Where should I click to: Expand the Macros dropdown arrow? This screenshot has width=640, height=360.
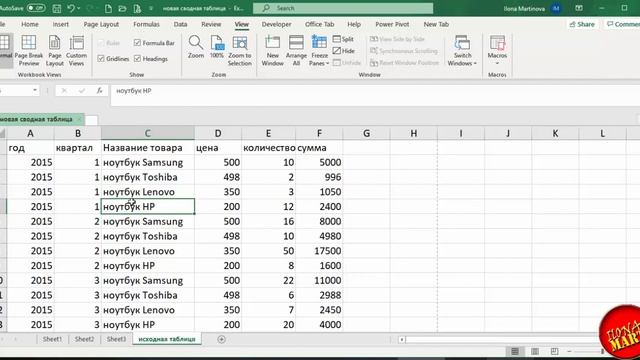pos(497,64)
